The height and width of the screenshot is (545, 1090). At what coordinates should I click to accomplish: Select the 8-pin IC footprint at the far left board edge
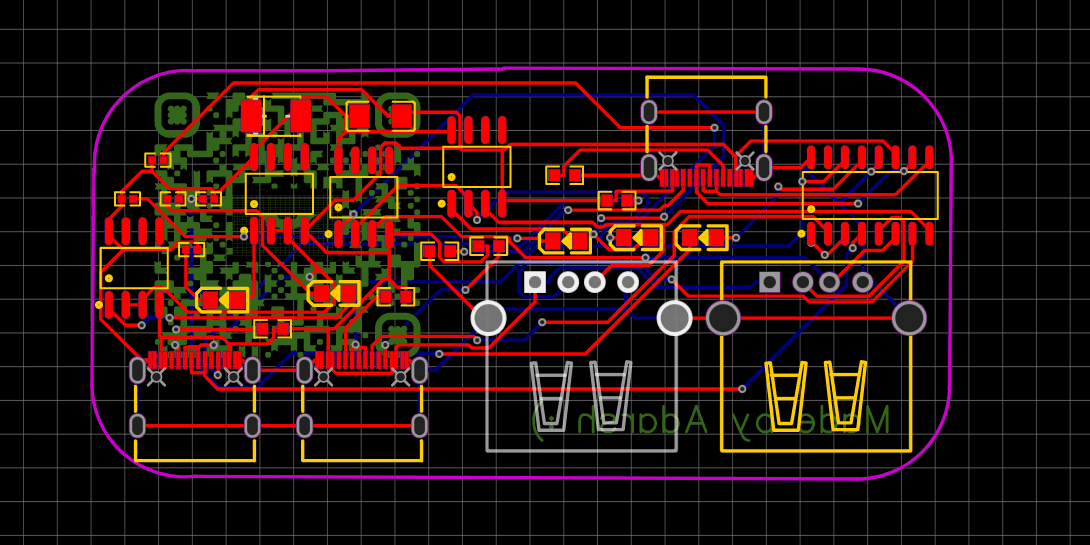click(134, 268)
